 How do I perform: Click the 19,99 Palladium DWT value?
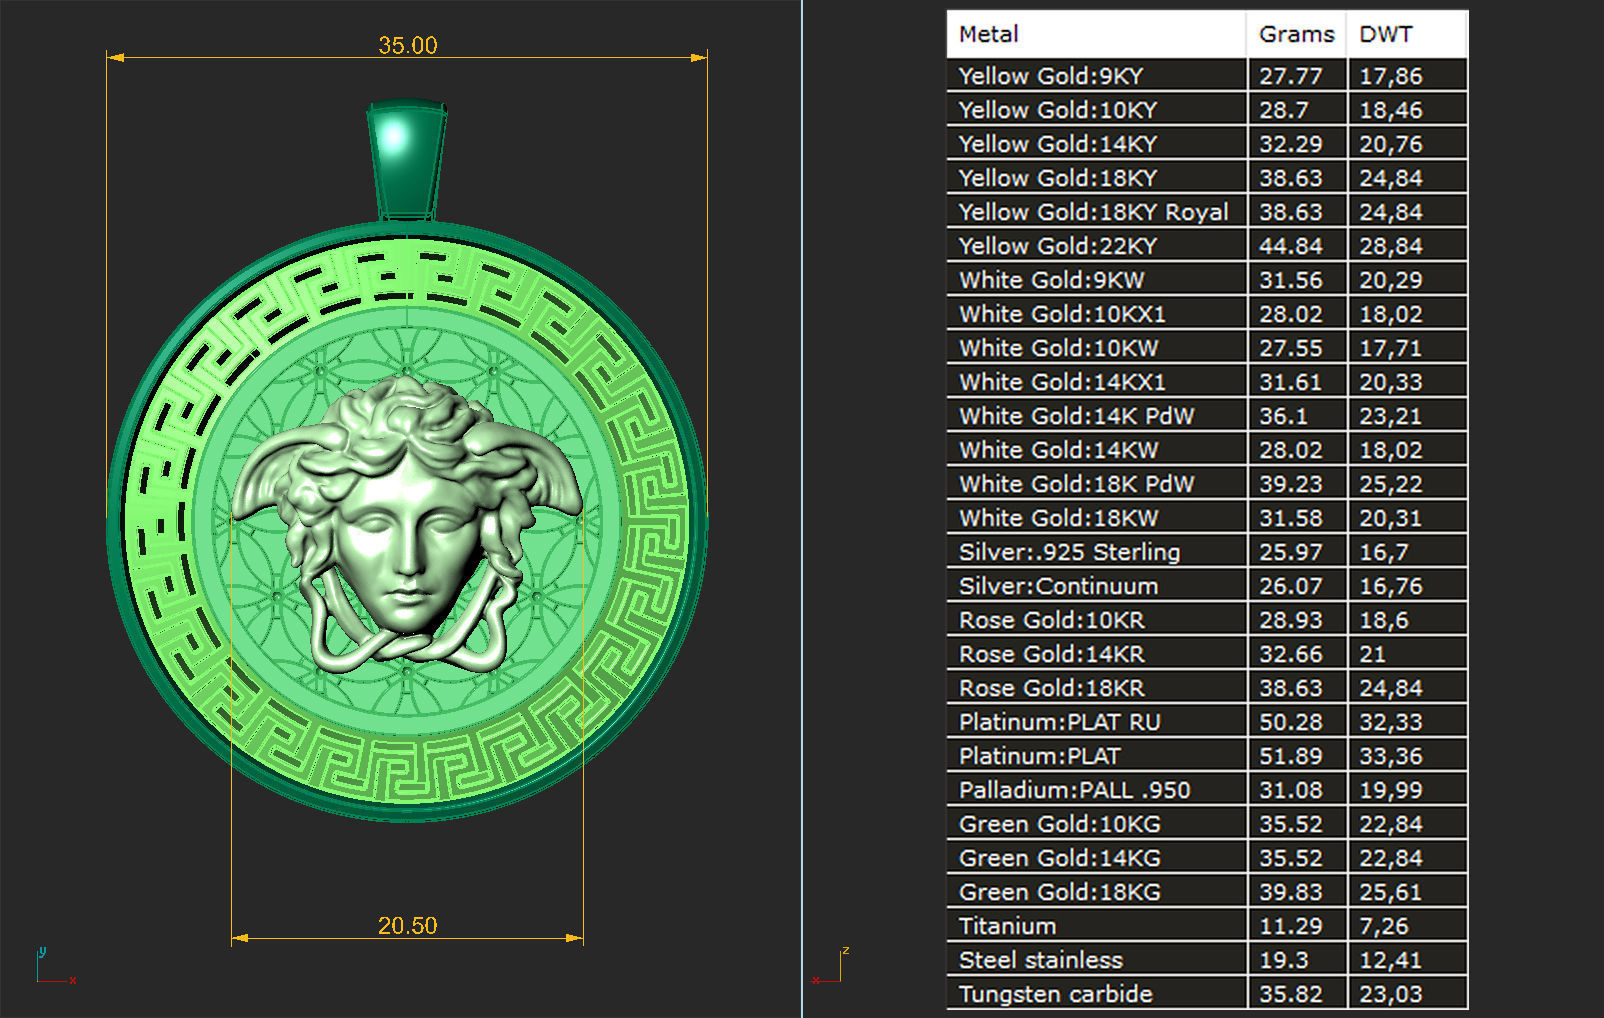tap(1391, 790)
